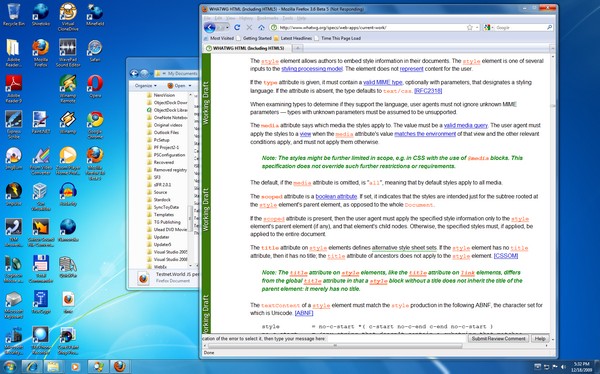Open the Most Visited bookmarks folder
Screen dimensions: 600x374
pyautogui.click(x=218, y=38)
